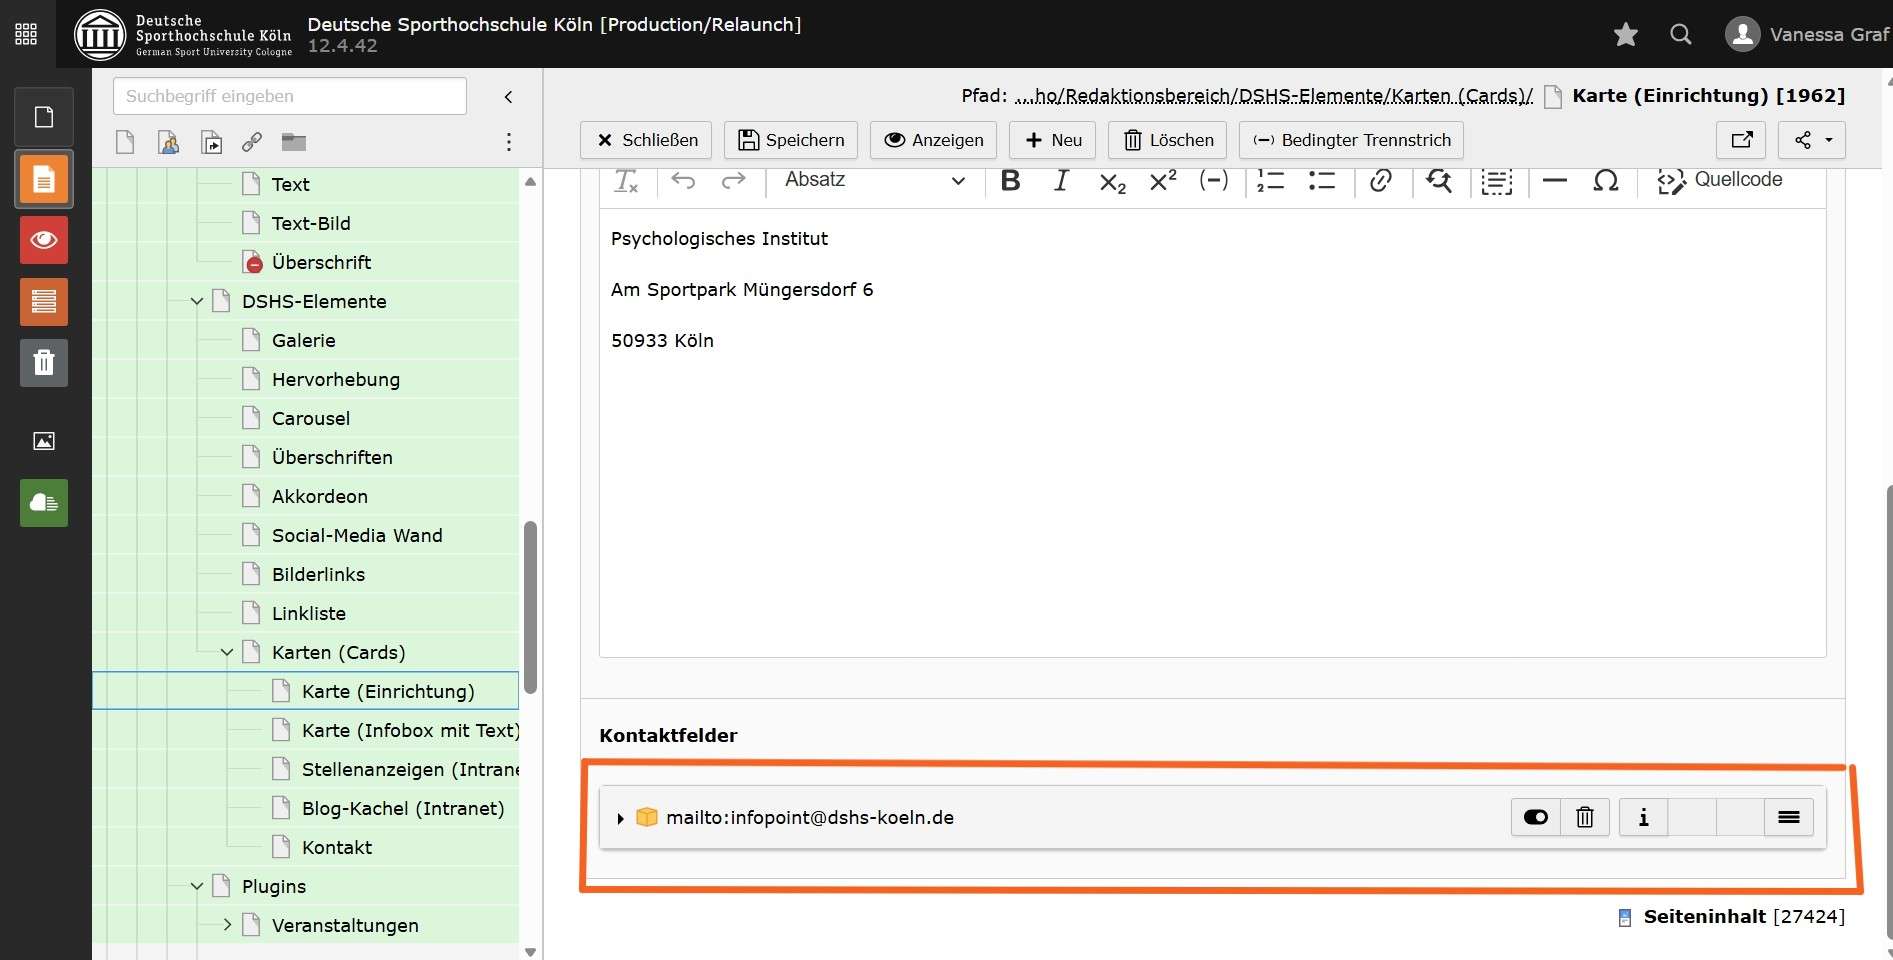Click the Bold formatting icon

(1010, 181)
